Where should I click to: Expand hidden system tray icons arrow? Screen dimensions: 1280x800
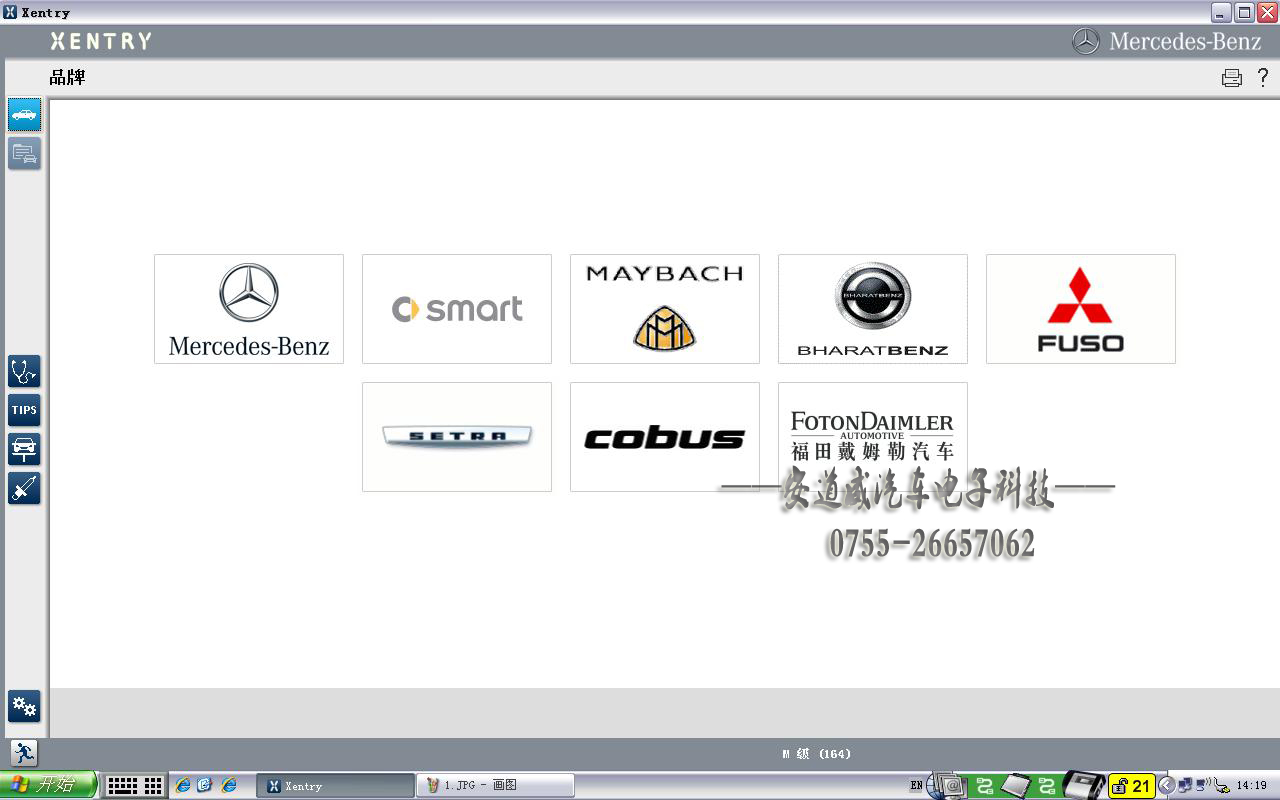pyautogui.click(x=1166, y=786)
